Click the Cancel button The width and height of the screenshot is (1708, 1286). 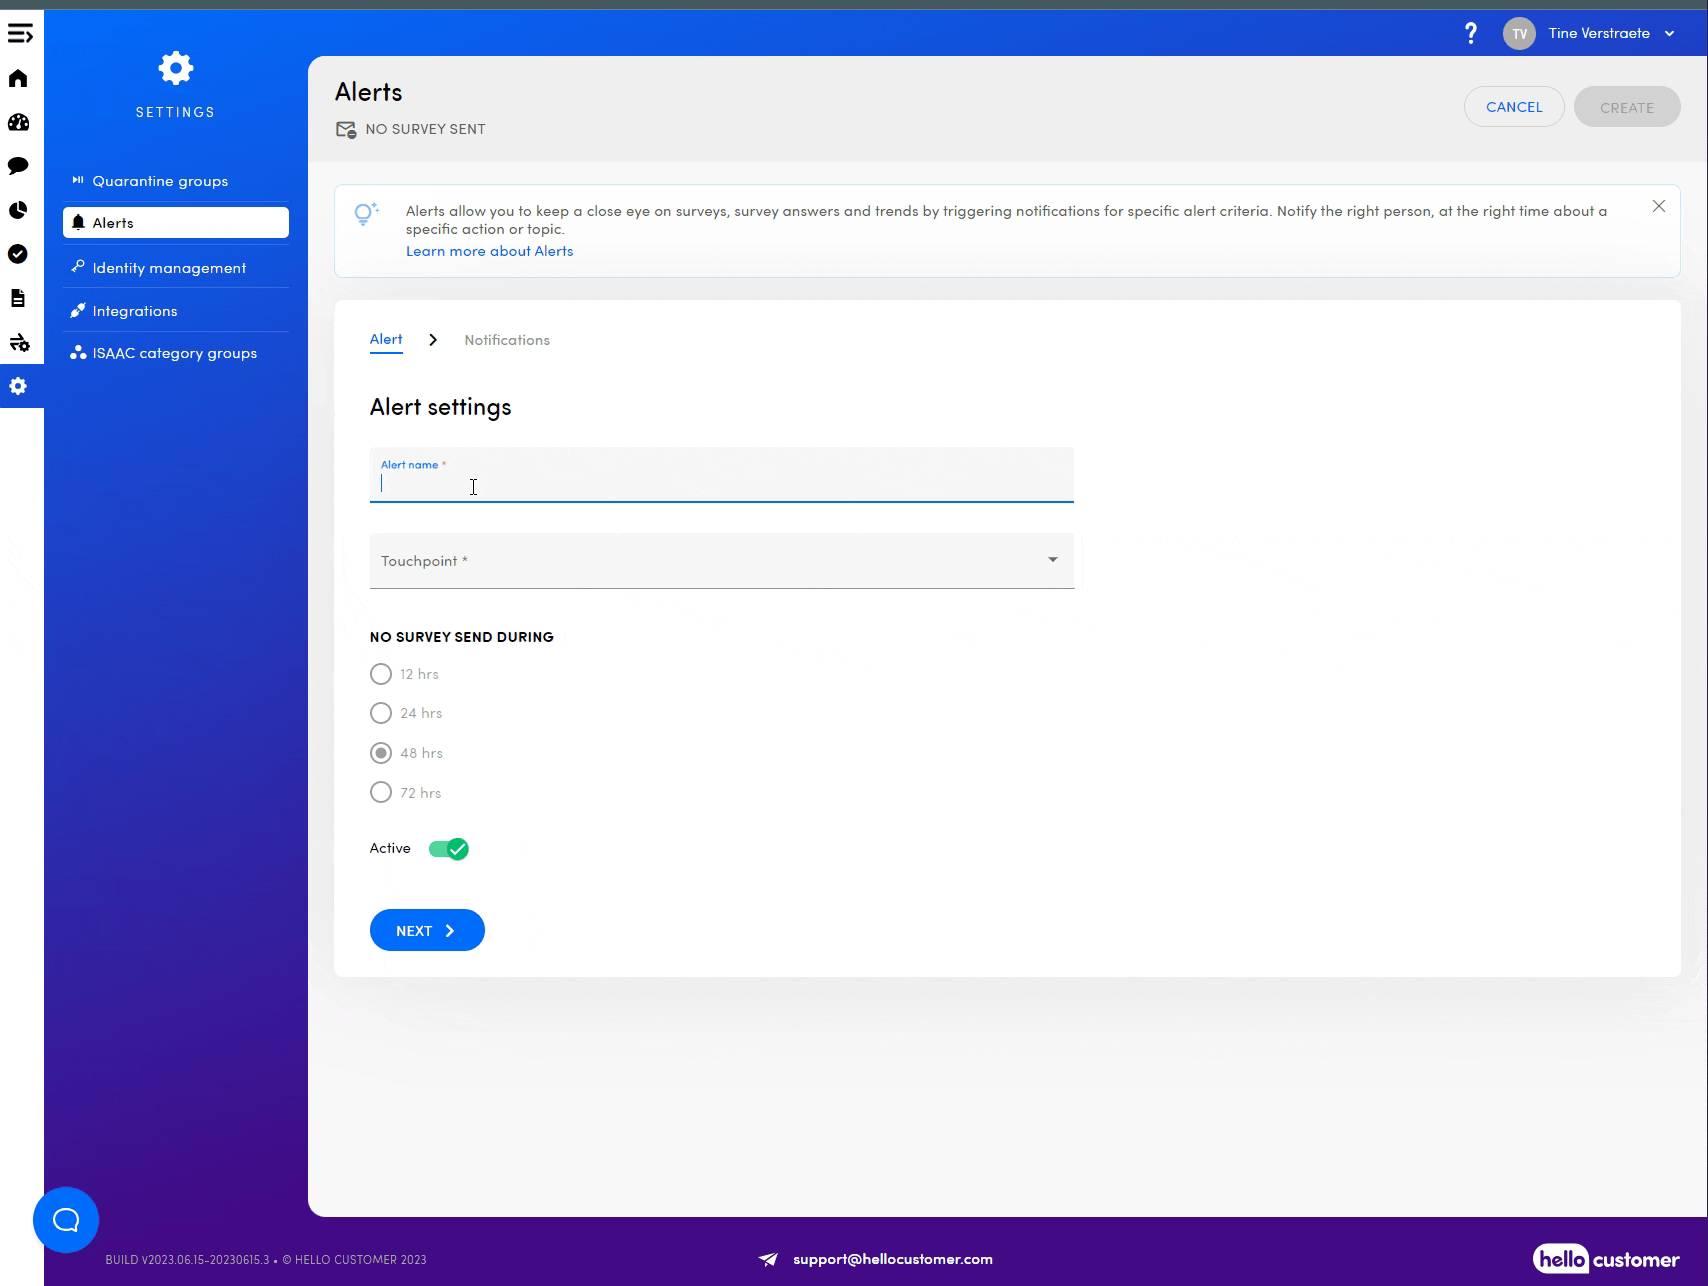pyautogui.click(x=1513, y=107)
